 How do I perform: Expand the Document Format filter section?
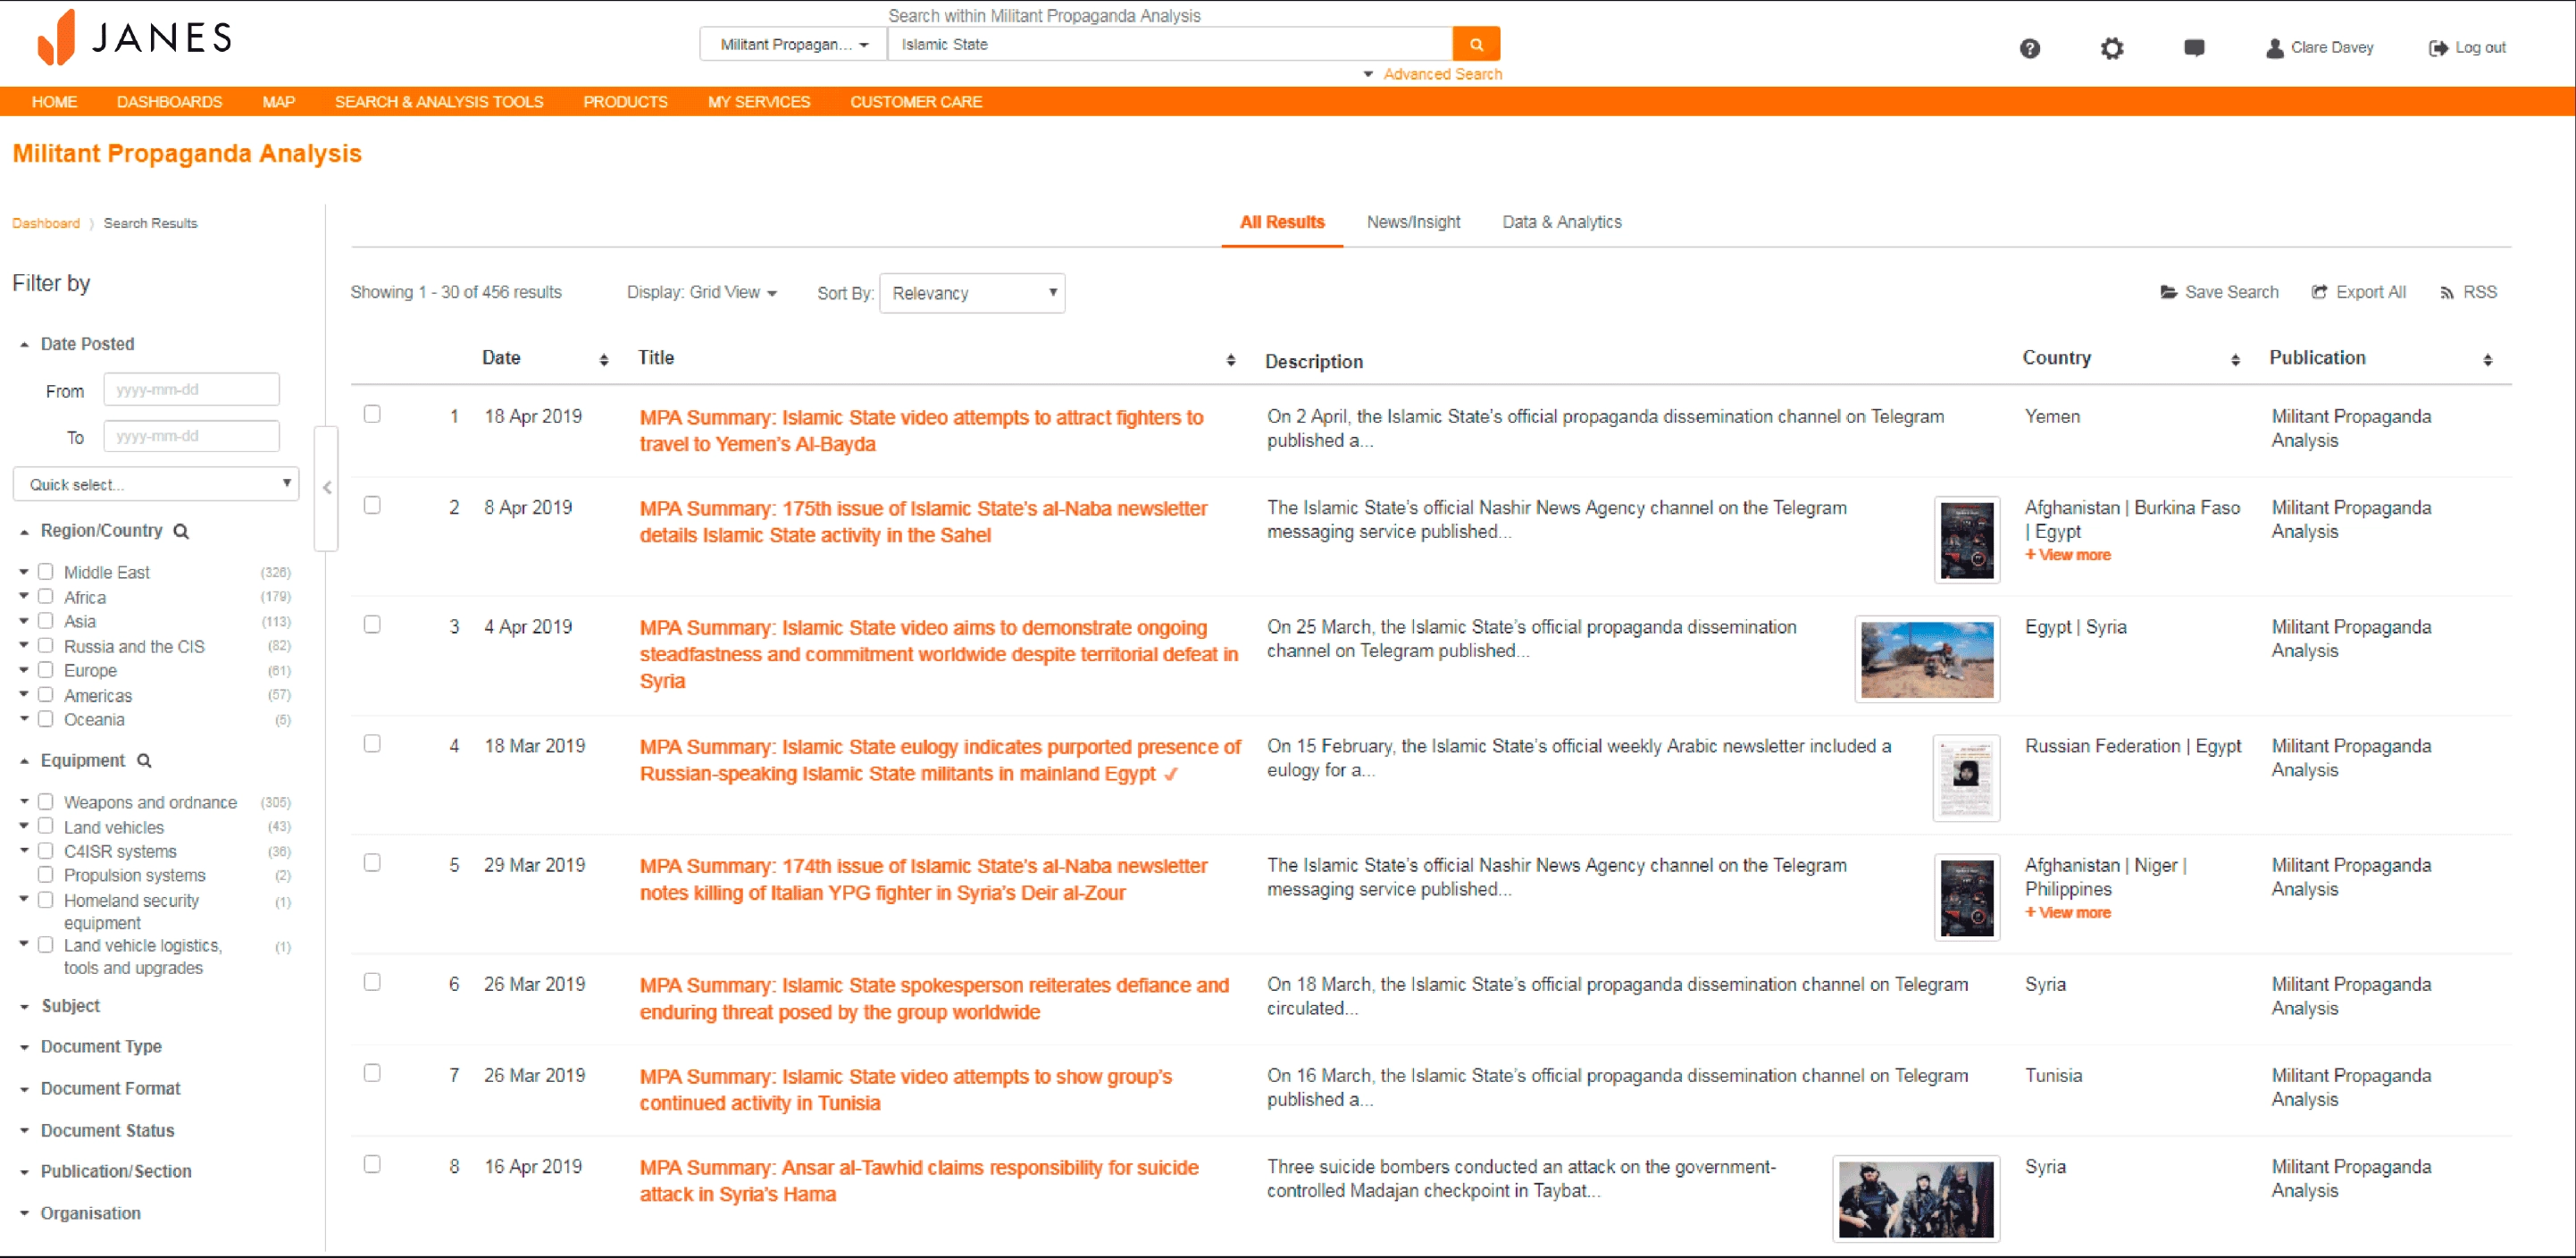(101, 1089)
